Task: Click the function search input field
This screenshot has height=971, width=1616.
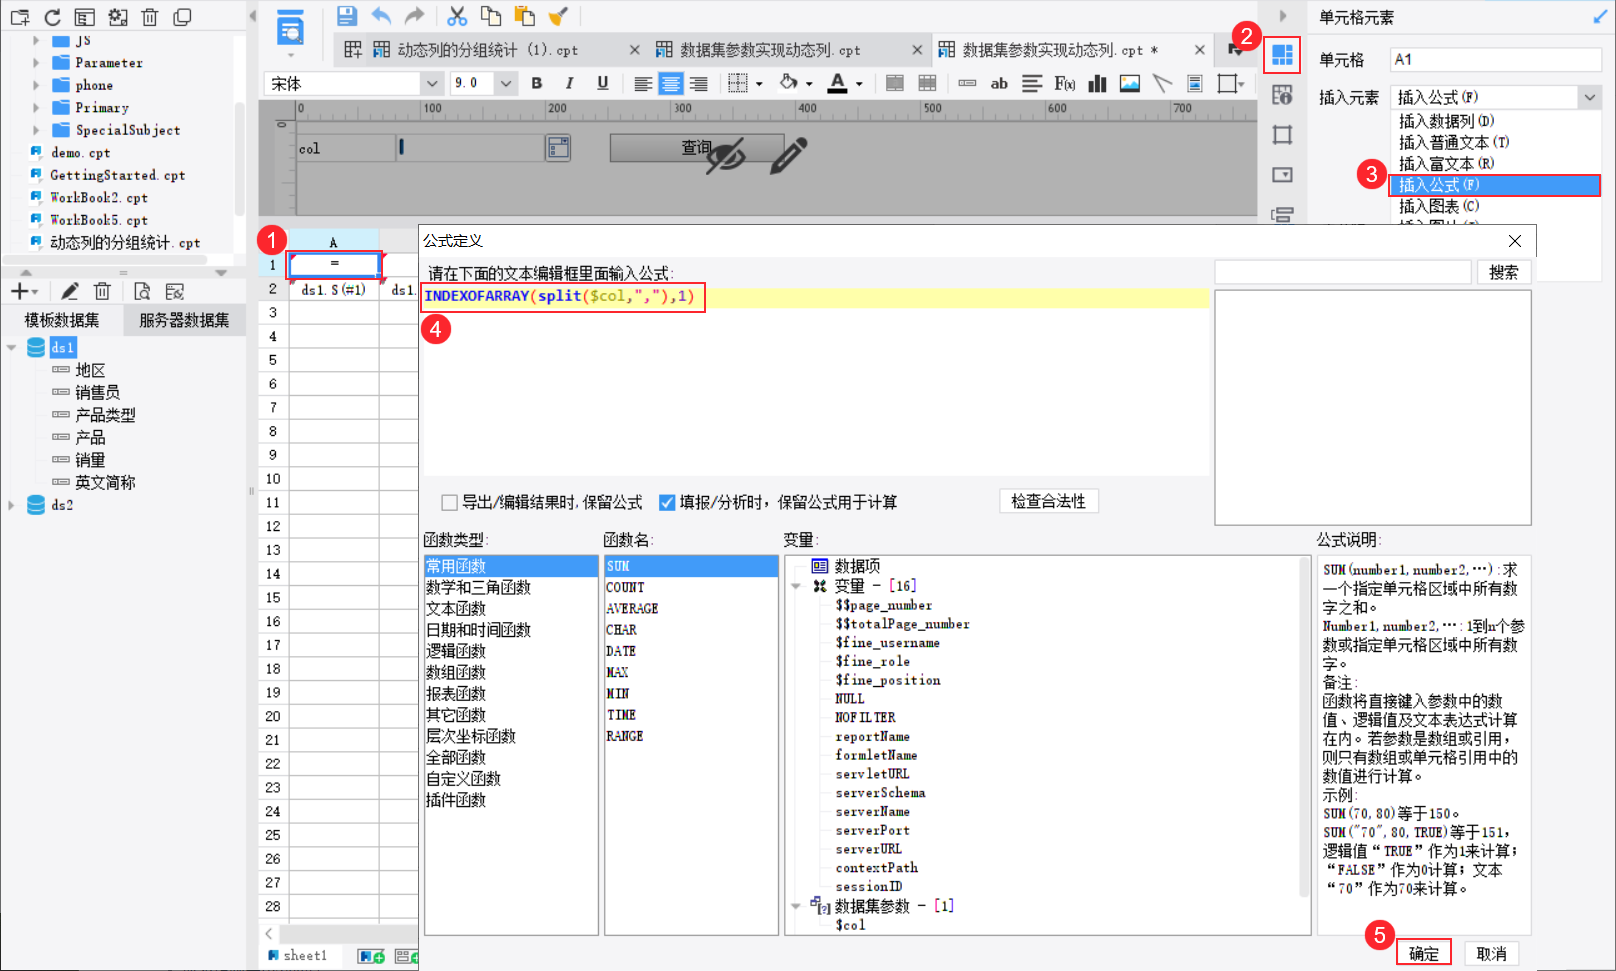Action: pos(1342,272)
